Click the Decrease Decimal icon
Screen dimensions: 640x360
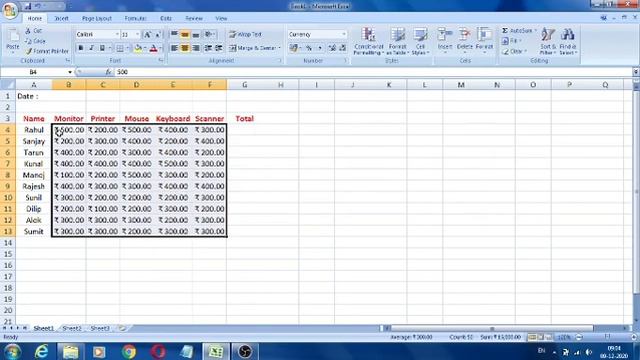point(342,49)
